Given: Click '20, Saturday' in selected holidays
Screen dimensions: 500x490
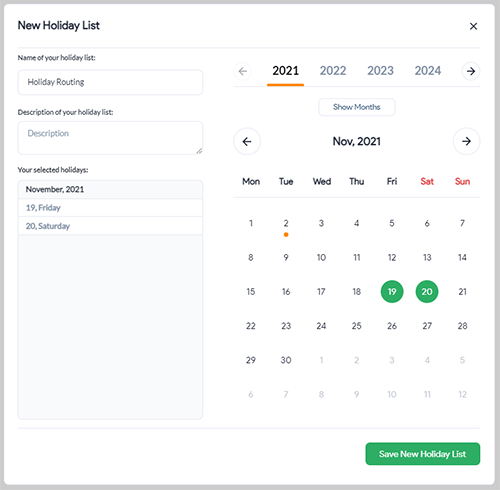Looking at the screenshot, I should click(110, 226).
